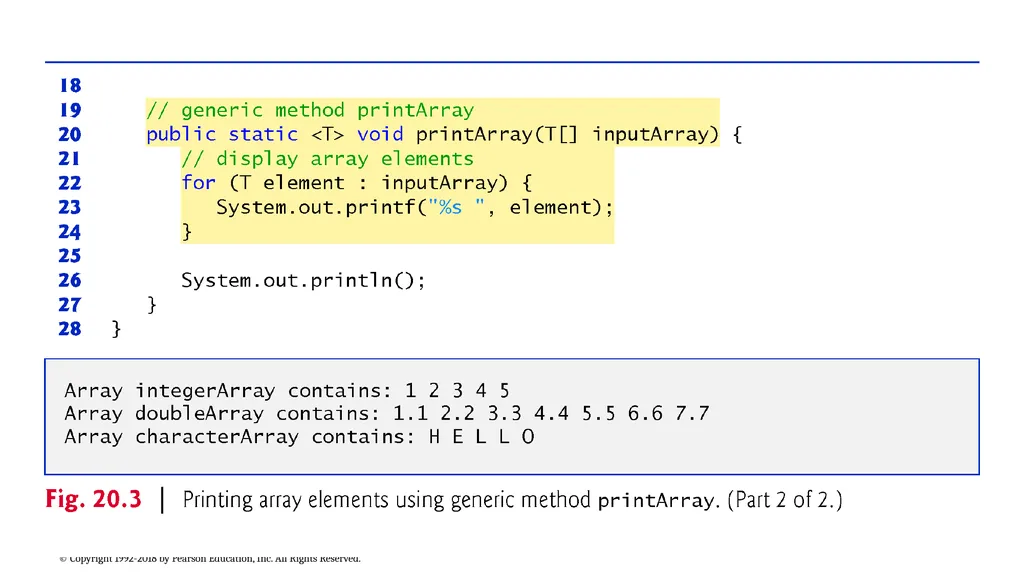
Task: Click the 'Fig. 20.3' figure label
Action: pos(93,499)
